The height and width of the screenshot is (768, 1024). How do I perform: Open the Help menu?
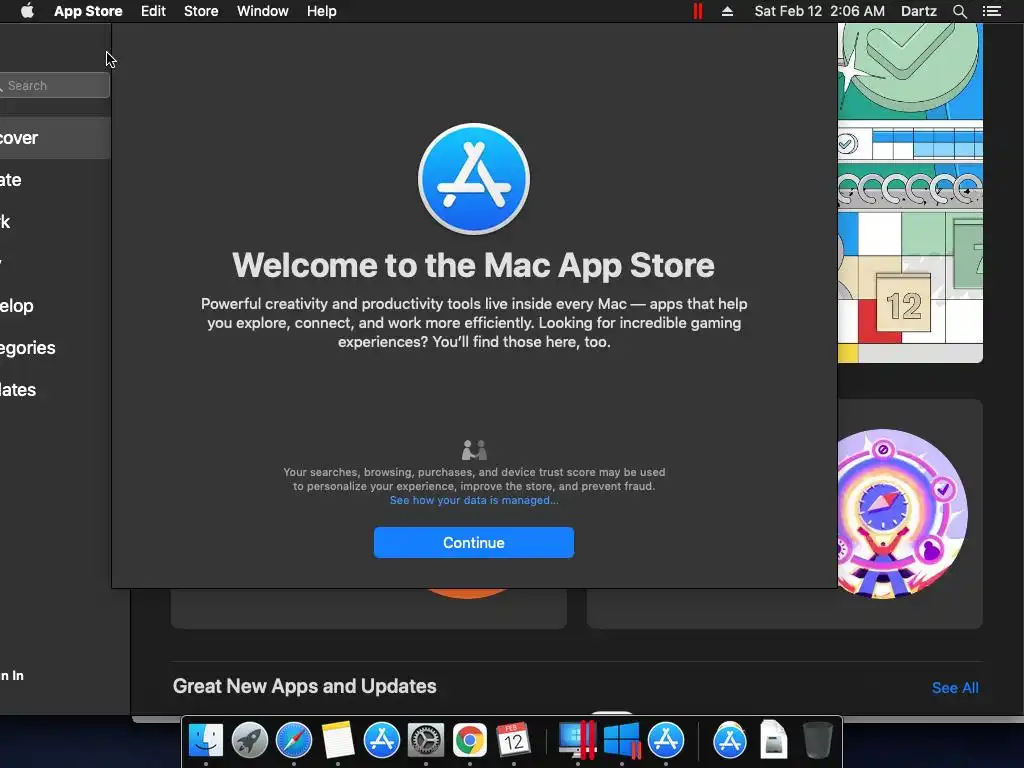tap(322, 11)
